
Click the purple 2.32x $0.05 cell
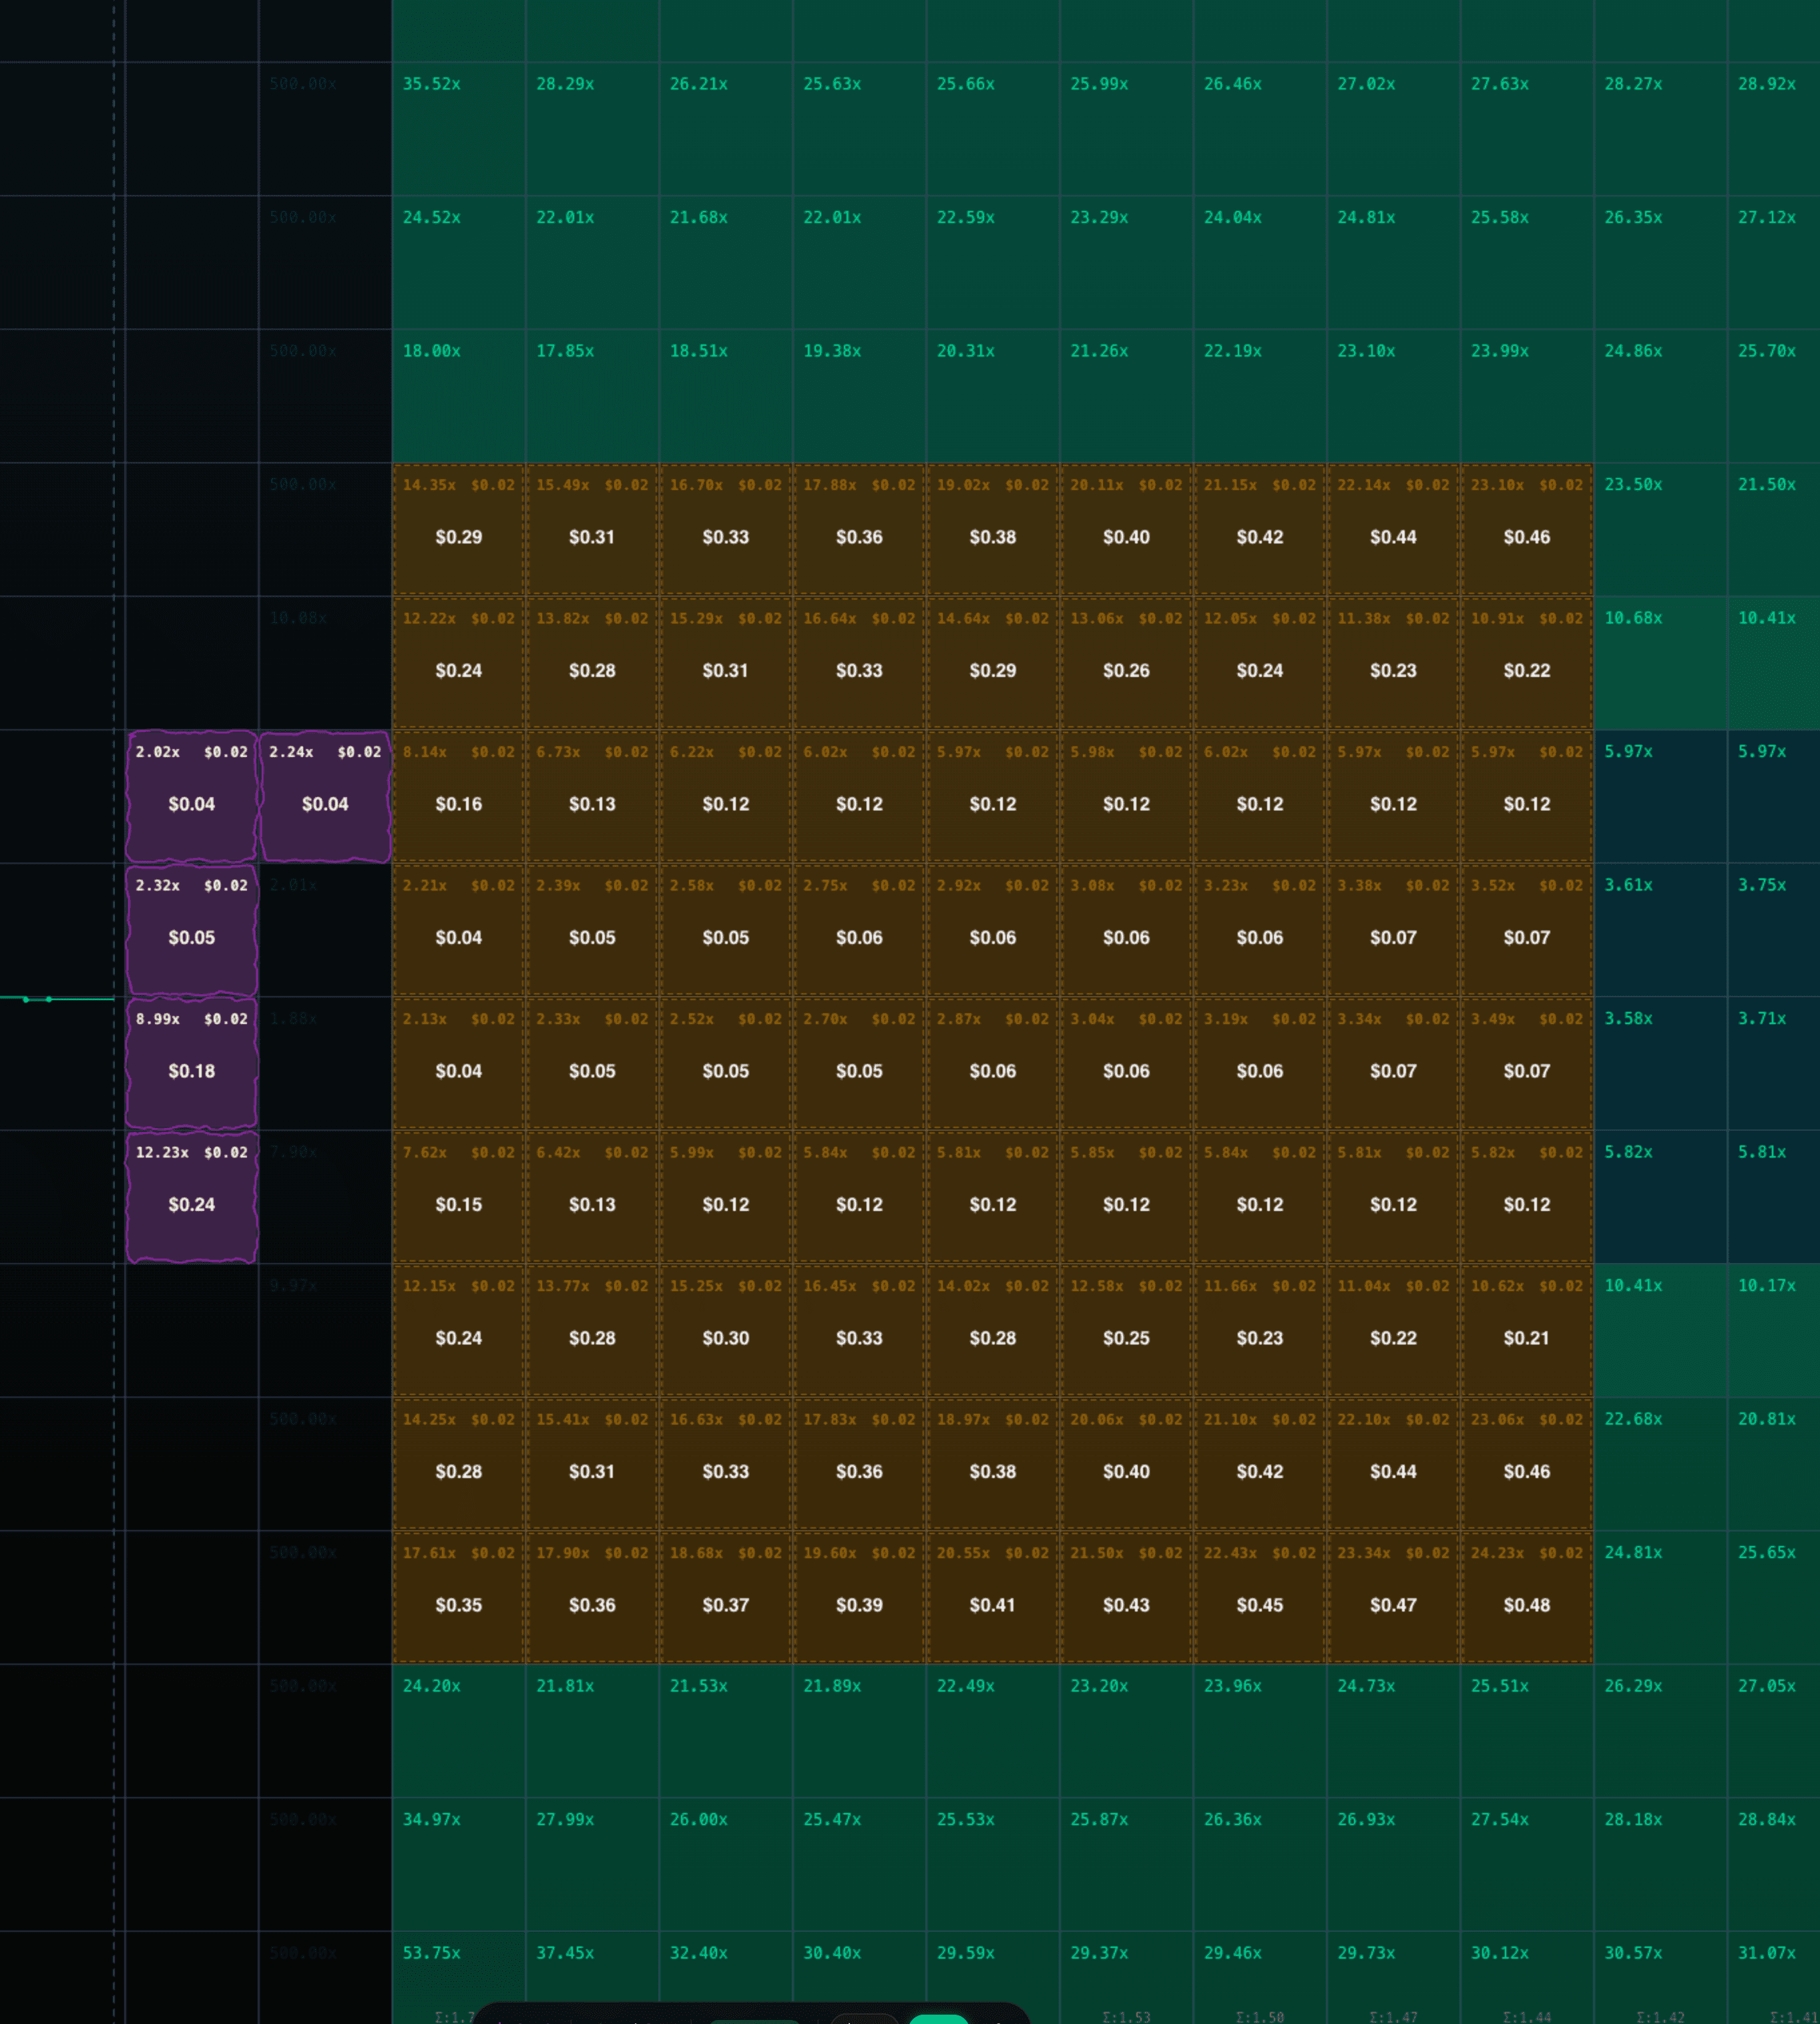coord(191,930)
